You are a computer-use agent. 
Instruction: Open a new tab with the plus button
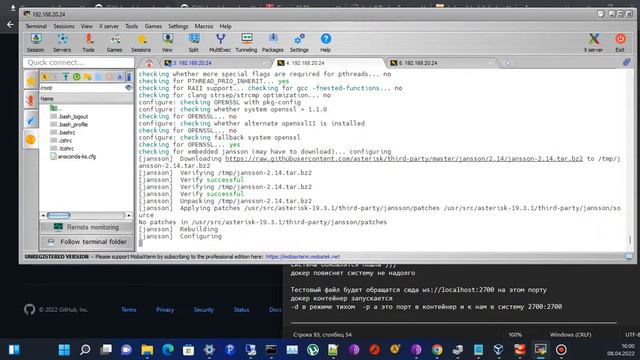(x=508, y=63)
